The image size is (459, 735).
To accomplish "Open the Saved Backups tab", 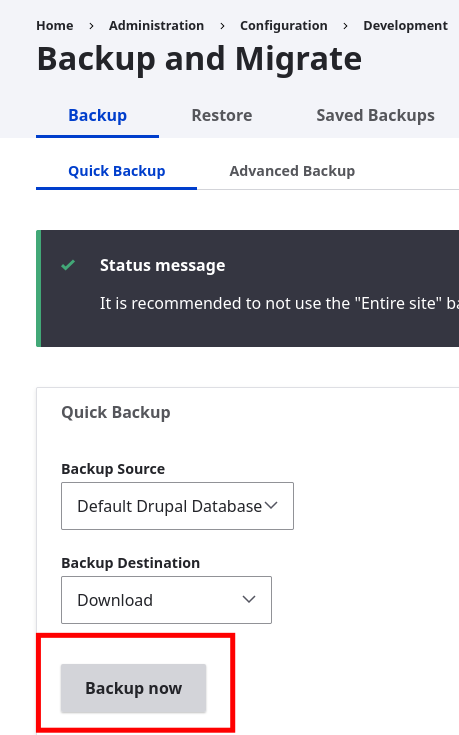I will click(x=376, y=115).
